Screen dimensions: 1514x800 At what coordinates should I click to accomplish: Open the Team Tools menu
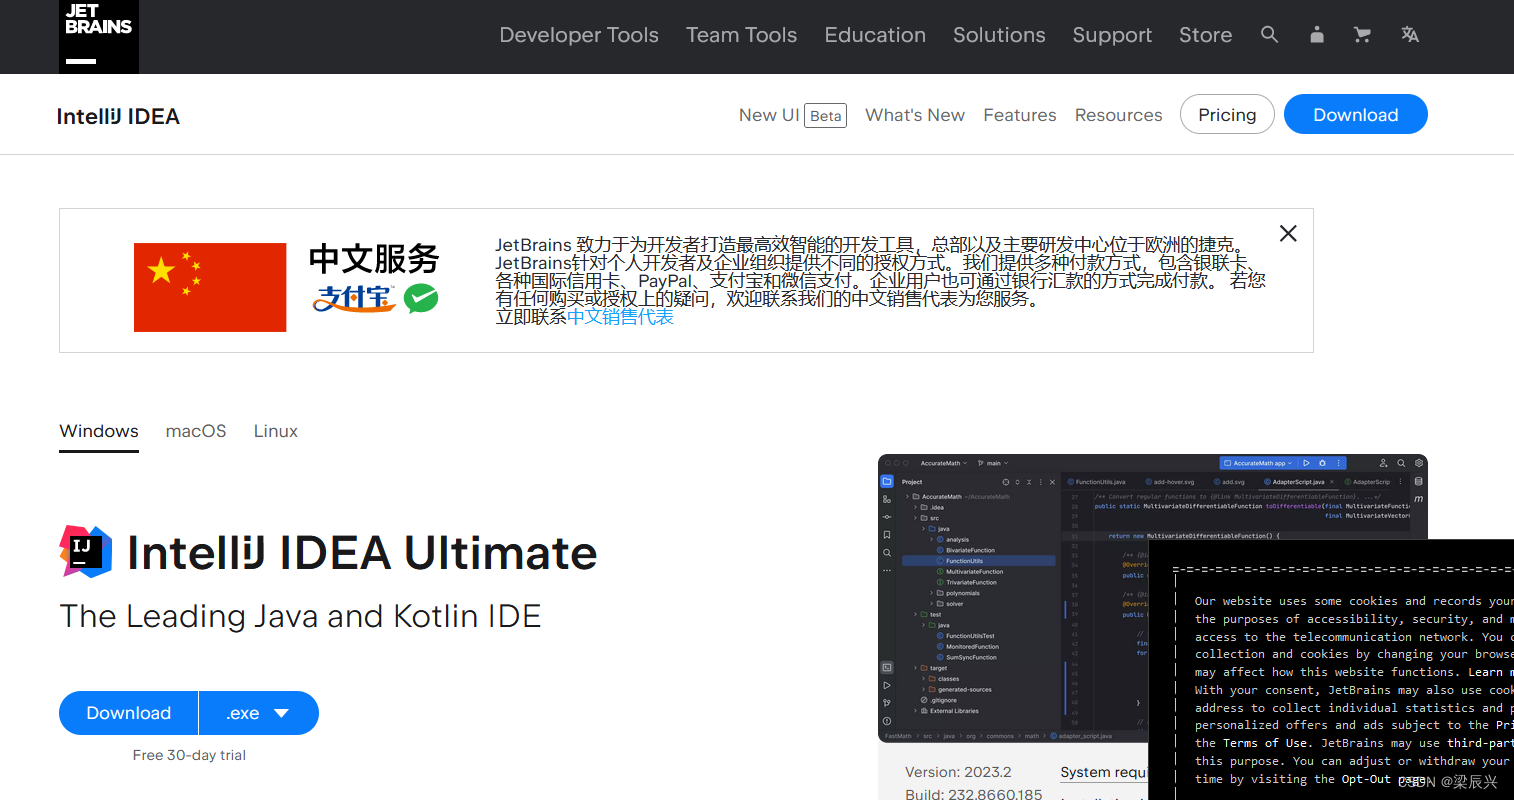coord(741,35)
